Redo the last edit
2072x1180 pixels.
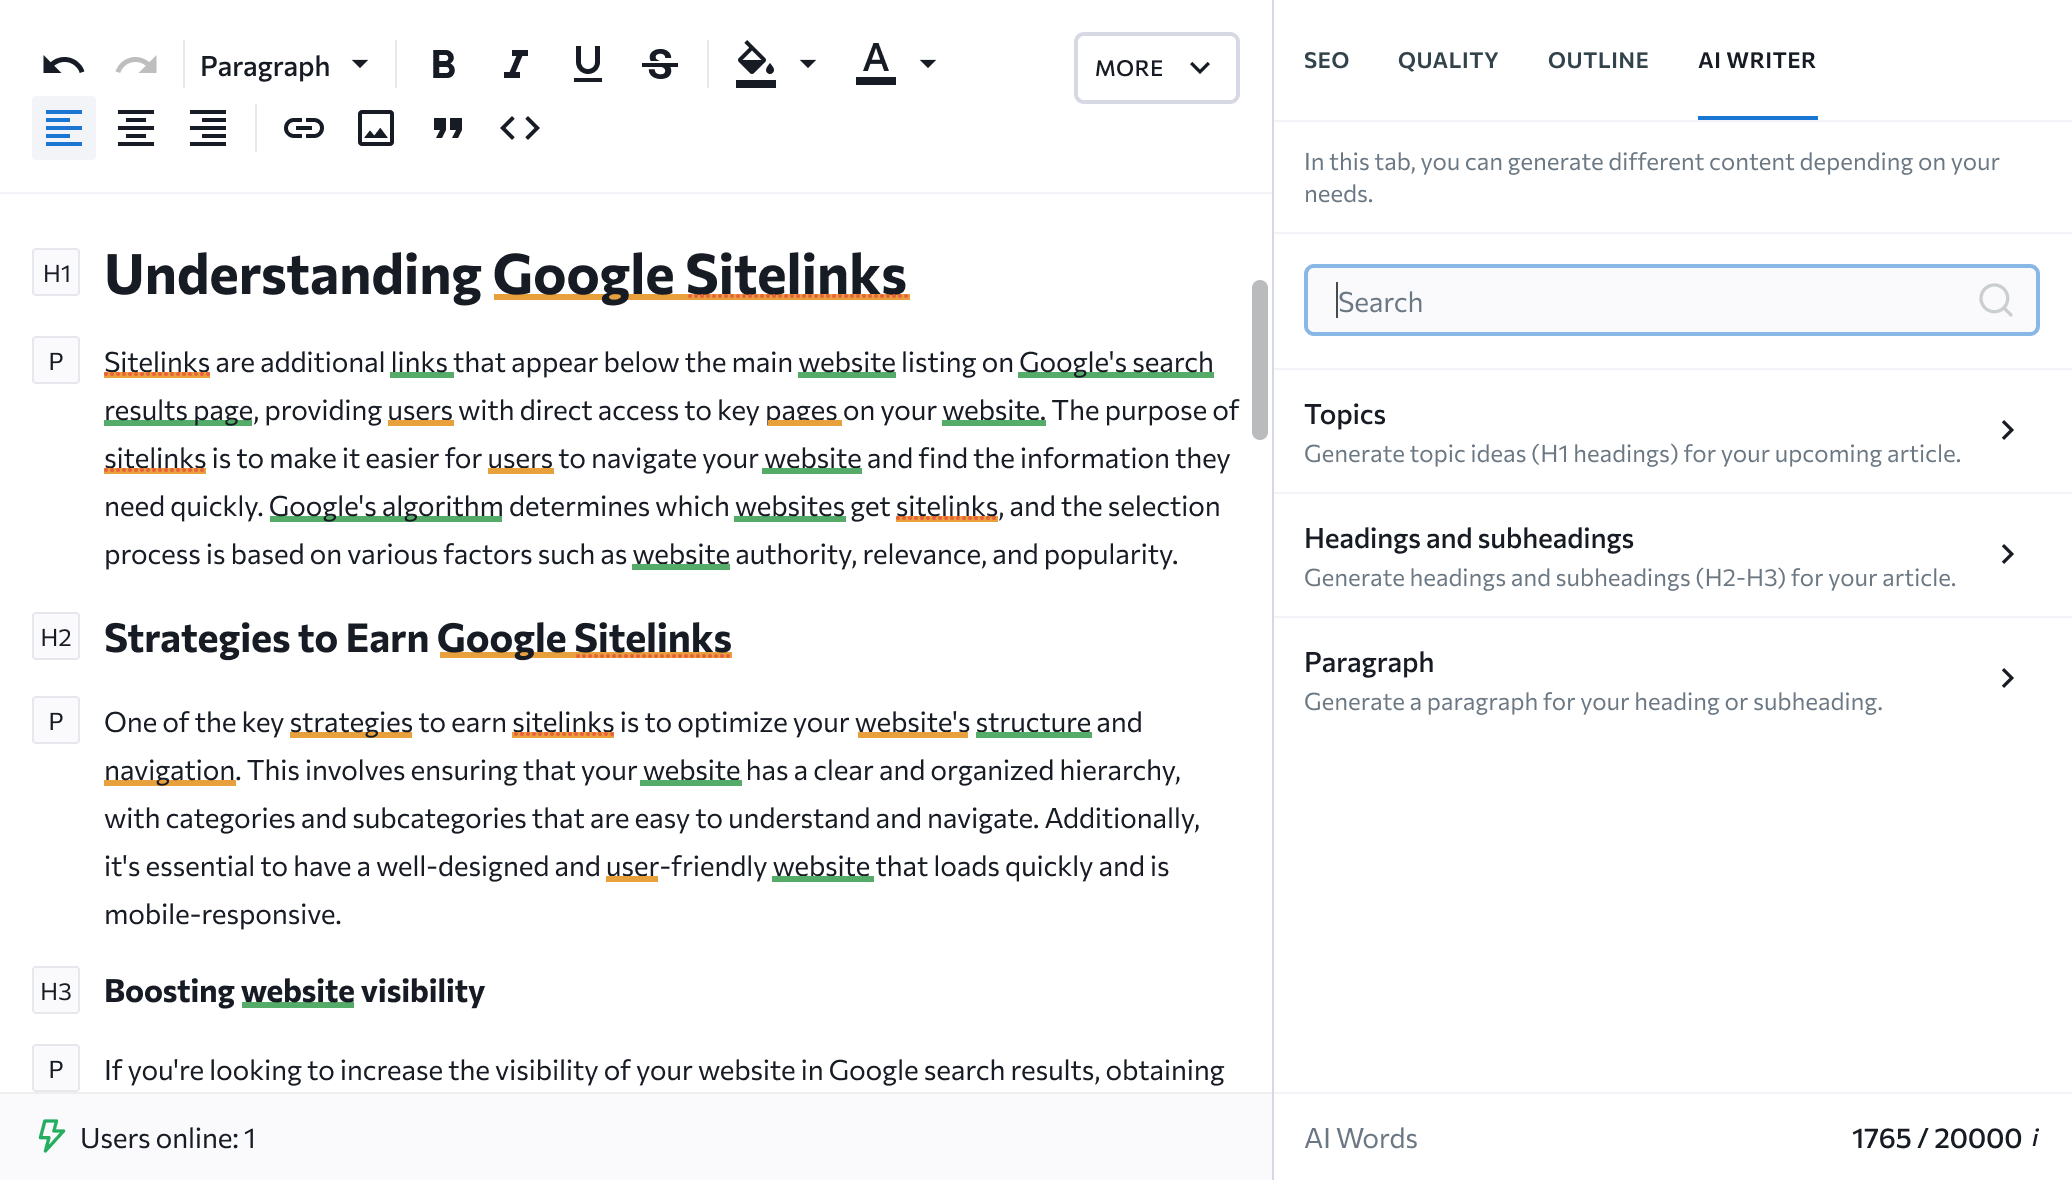pyautogui.click(x=135, y=64)
